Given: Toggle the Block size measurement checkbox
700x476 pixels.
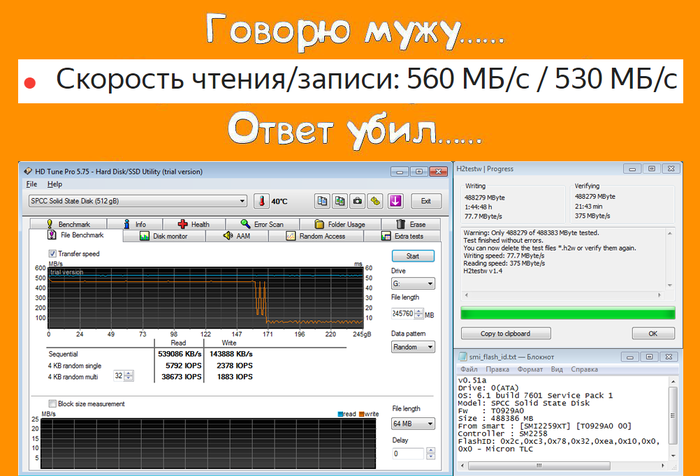Looking at the screenshot, I should coord(52,404).
